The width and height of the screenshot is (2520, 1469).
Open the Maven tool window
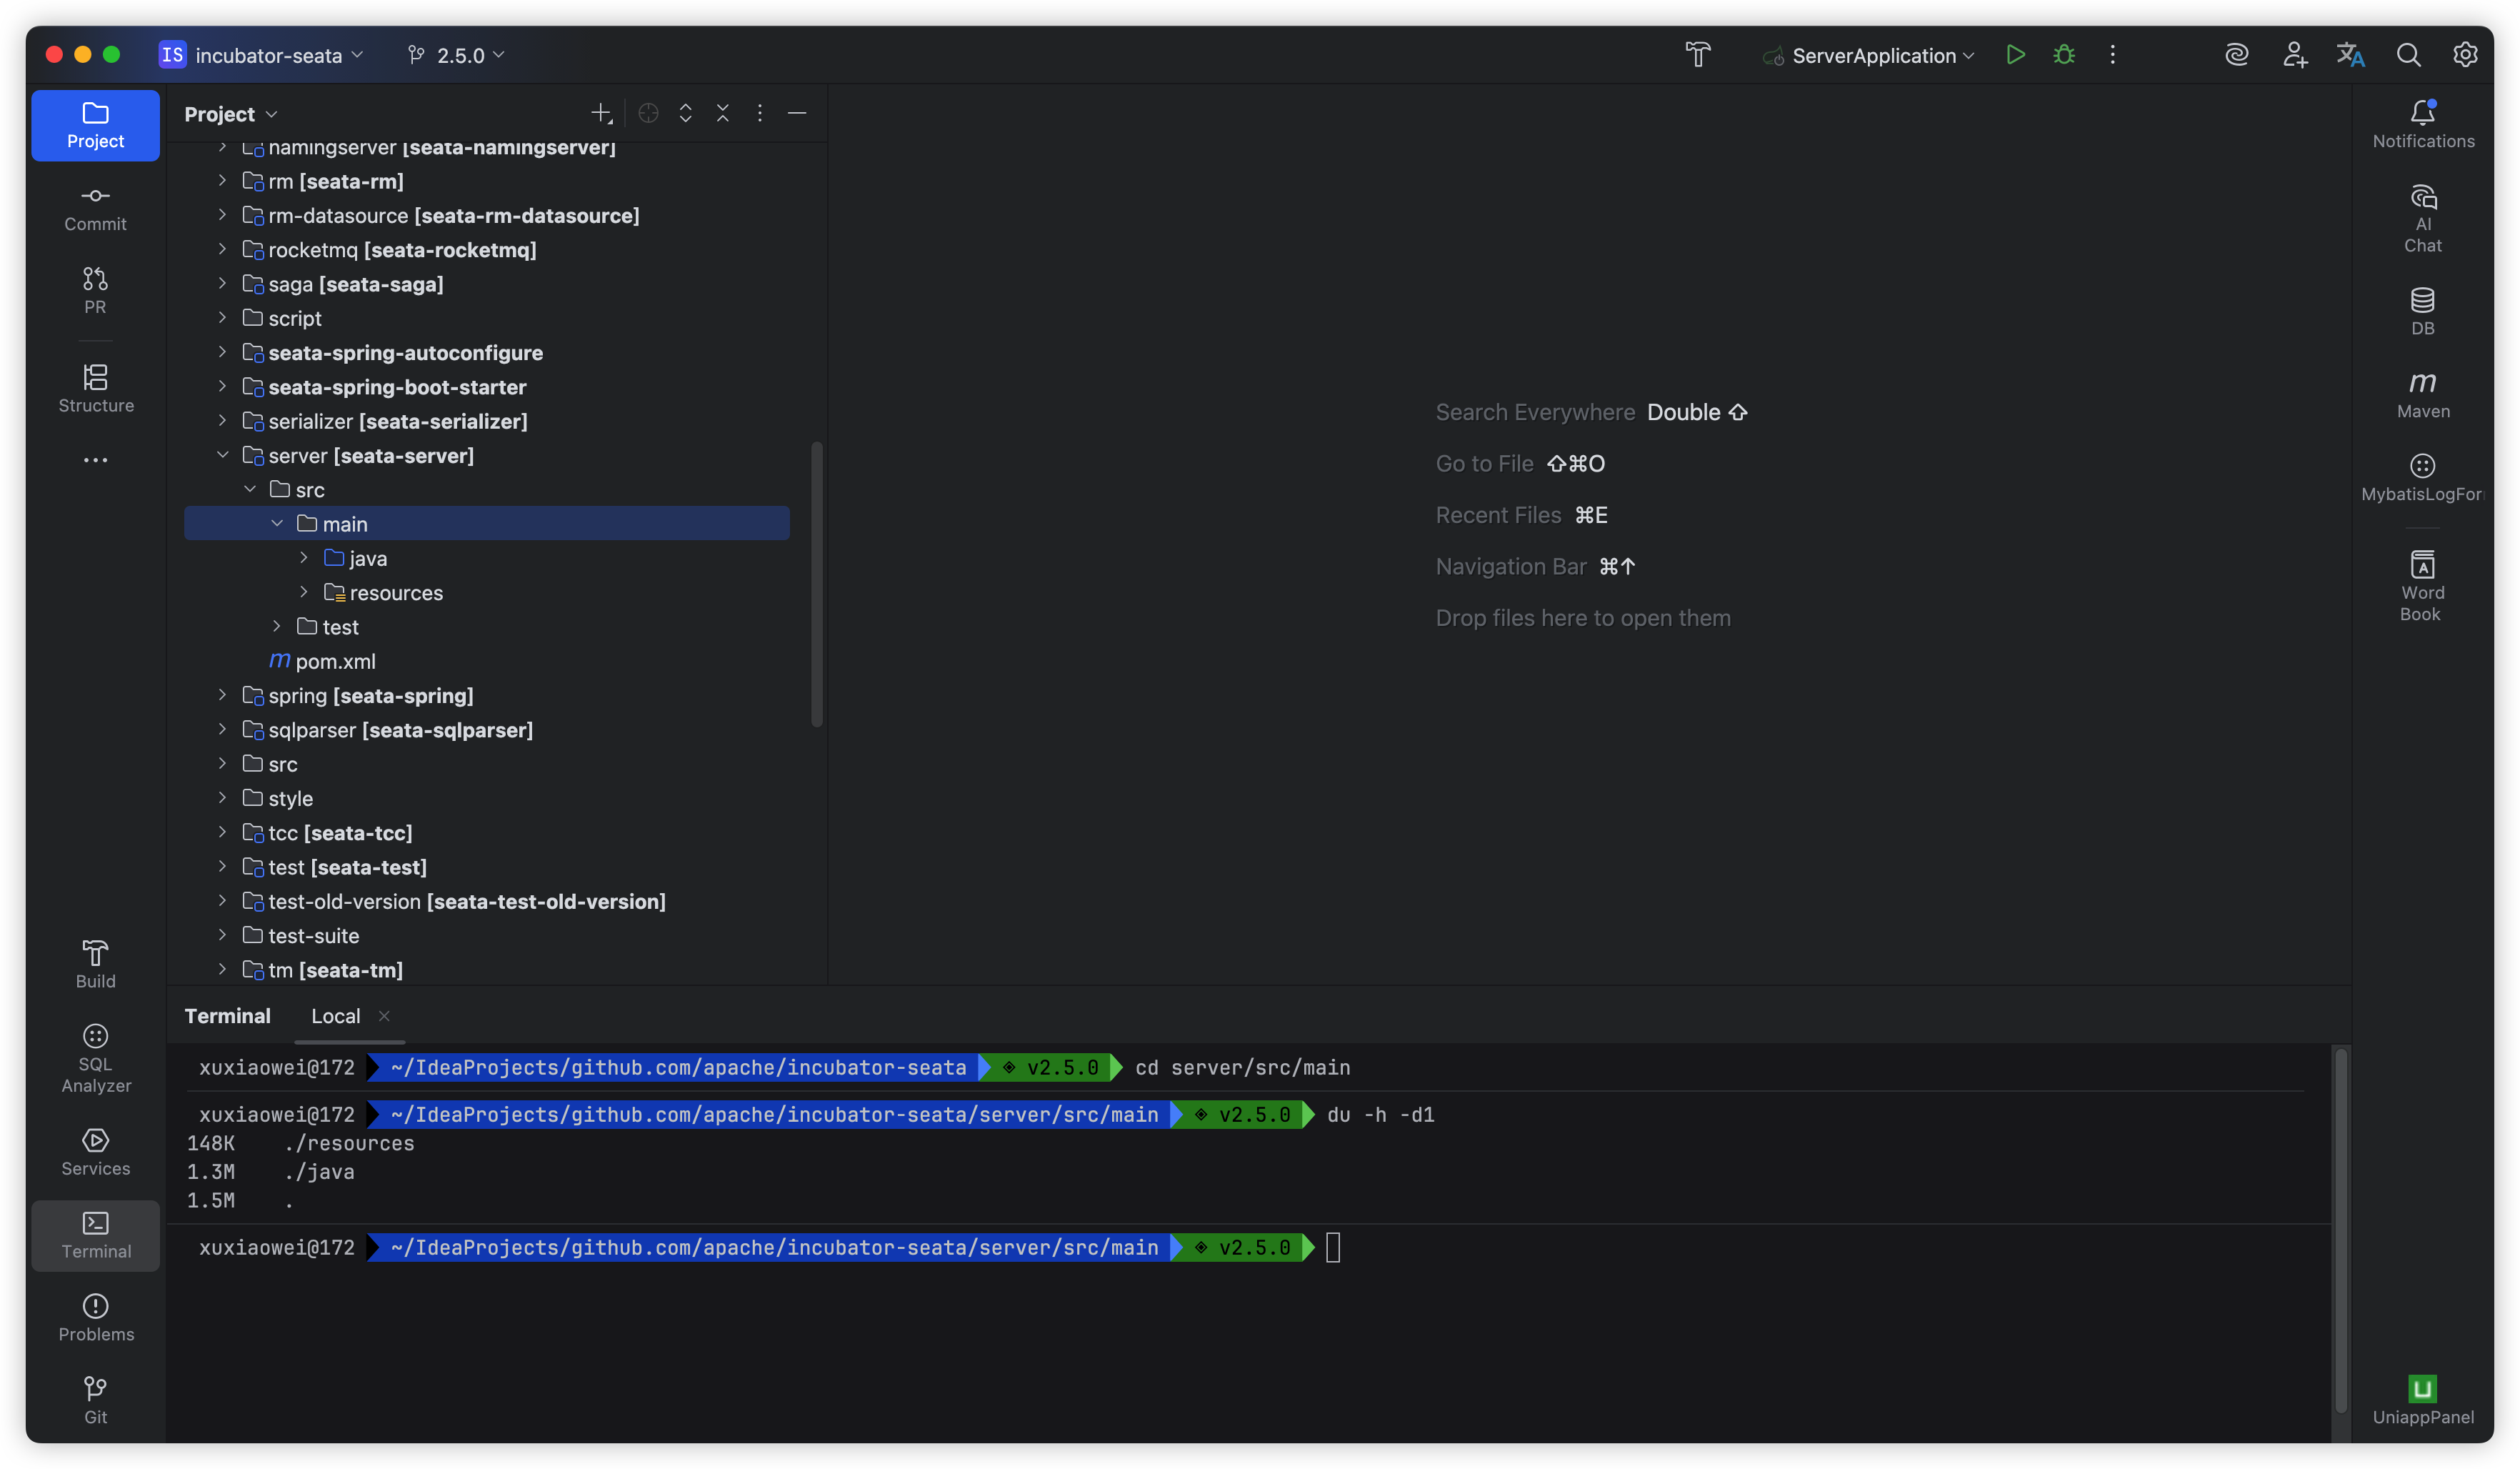[x=2422, y=394]
